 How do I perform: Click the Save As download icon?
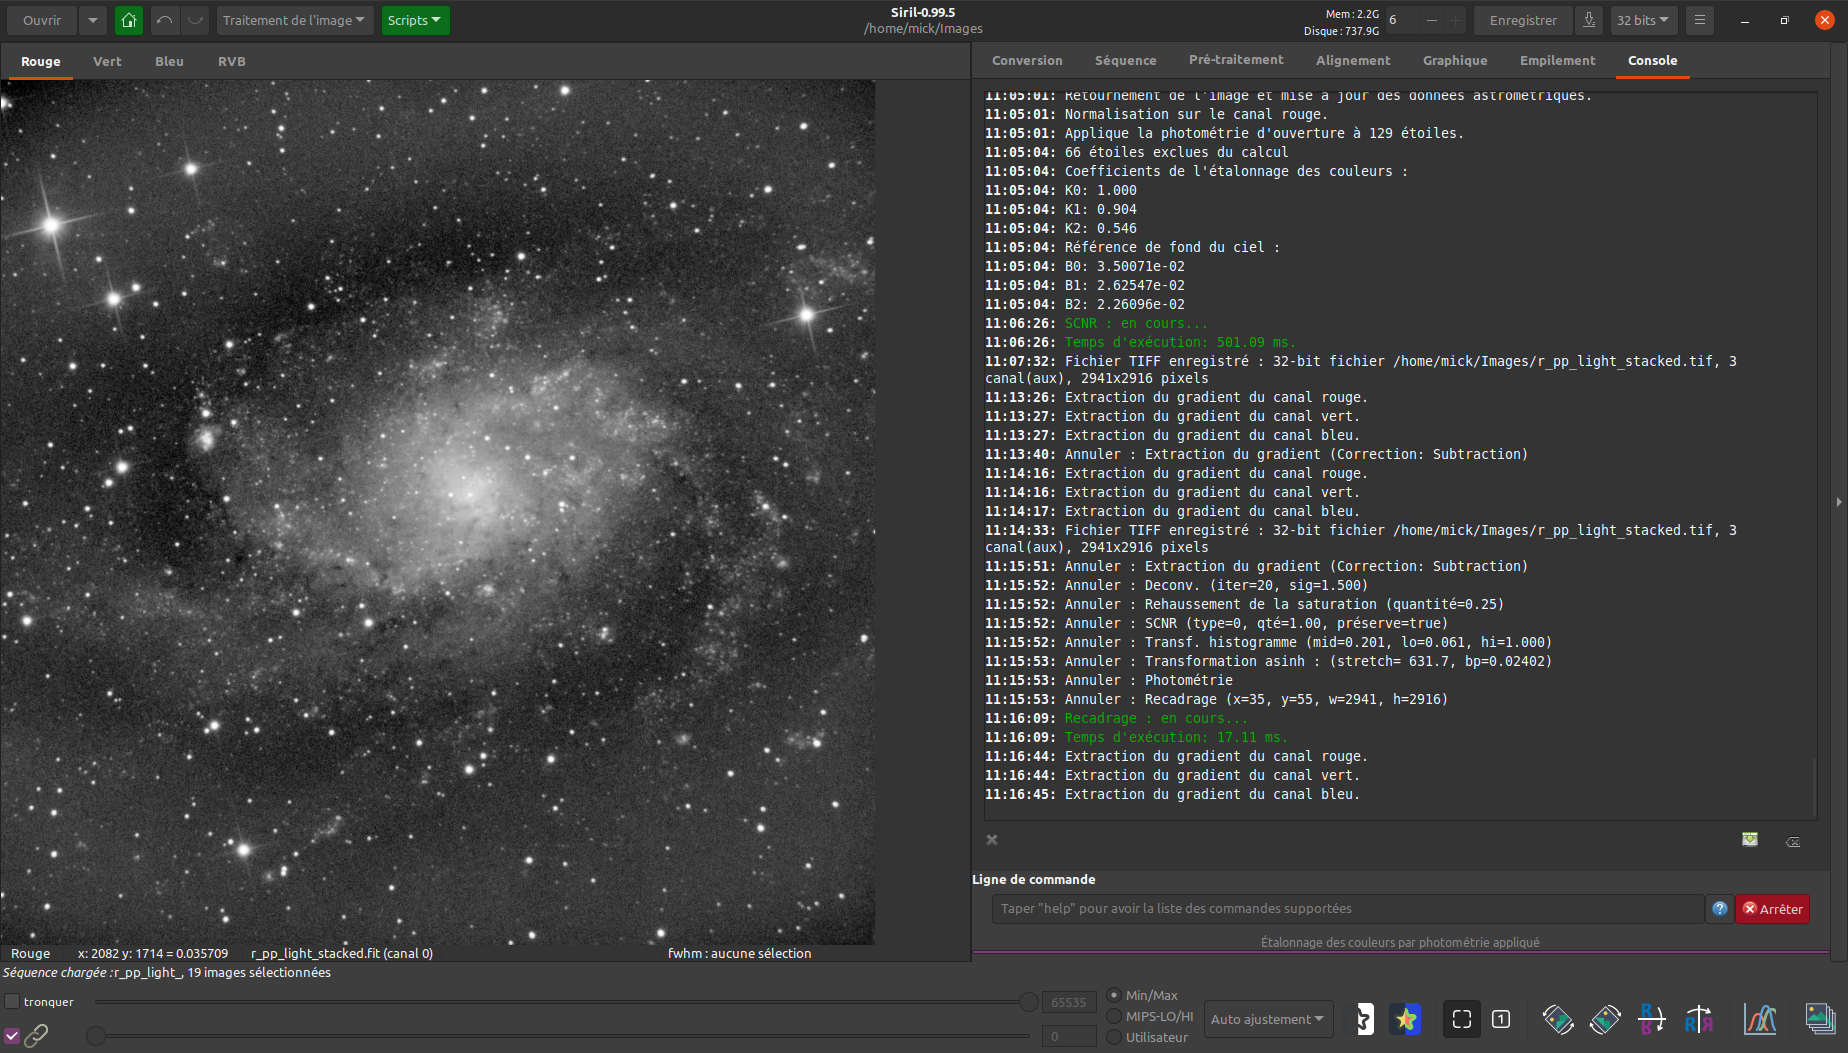point(1588,20)
